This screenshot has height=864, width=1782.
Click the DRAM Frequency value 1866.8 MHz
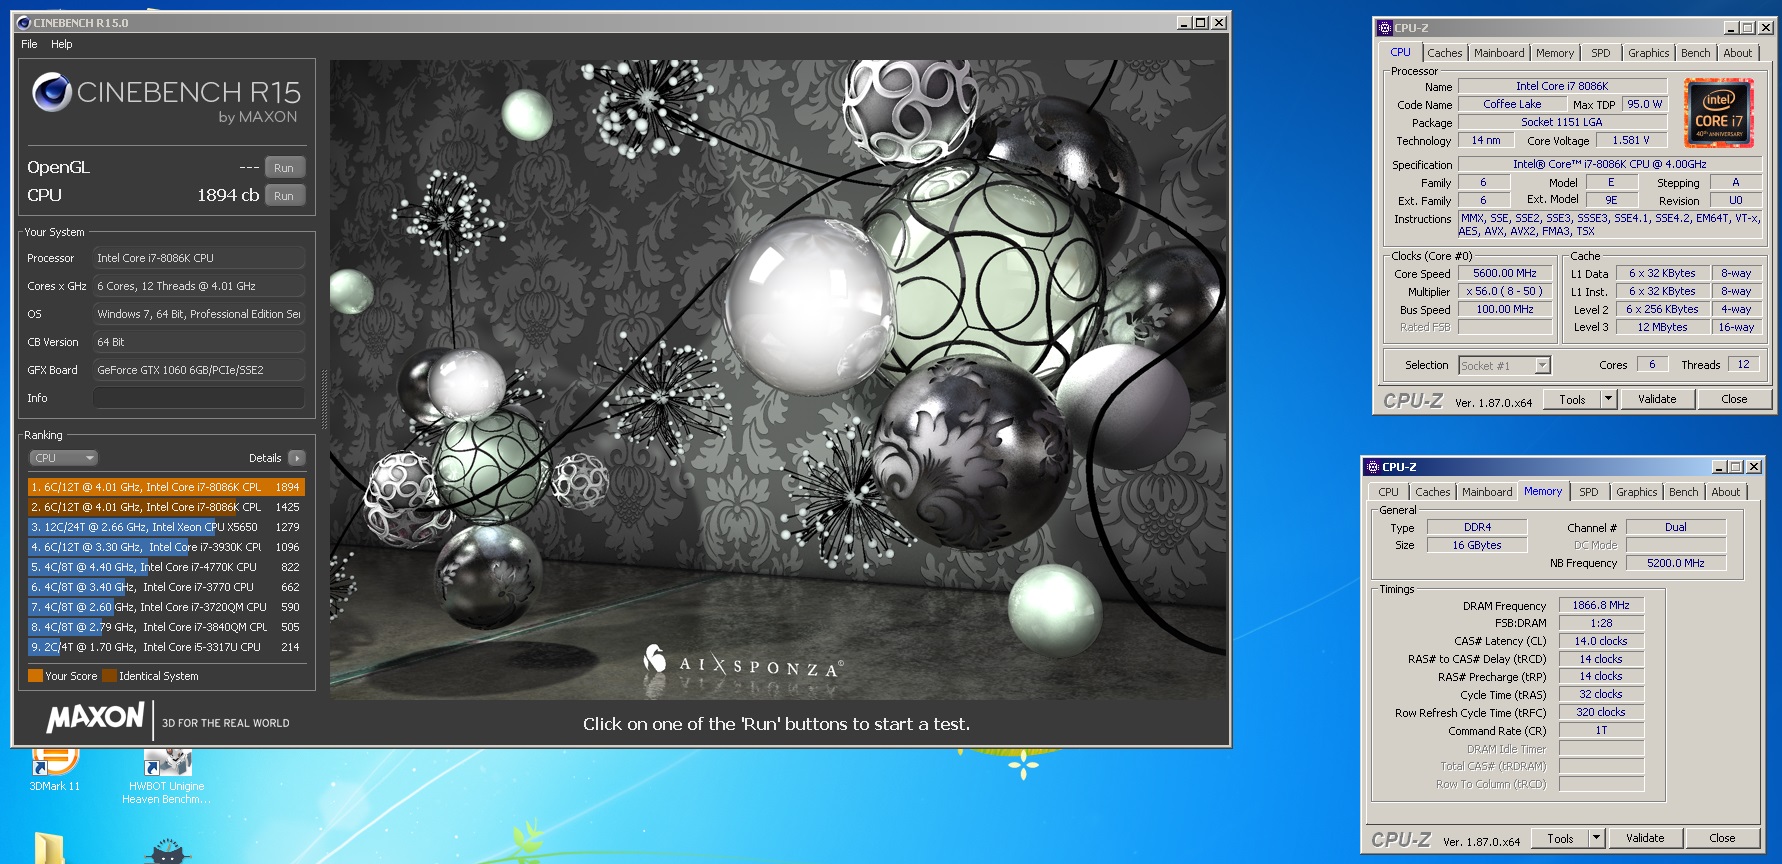click(x=1600, y=605)
